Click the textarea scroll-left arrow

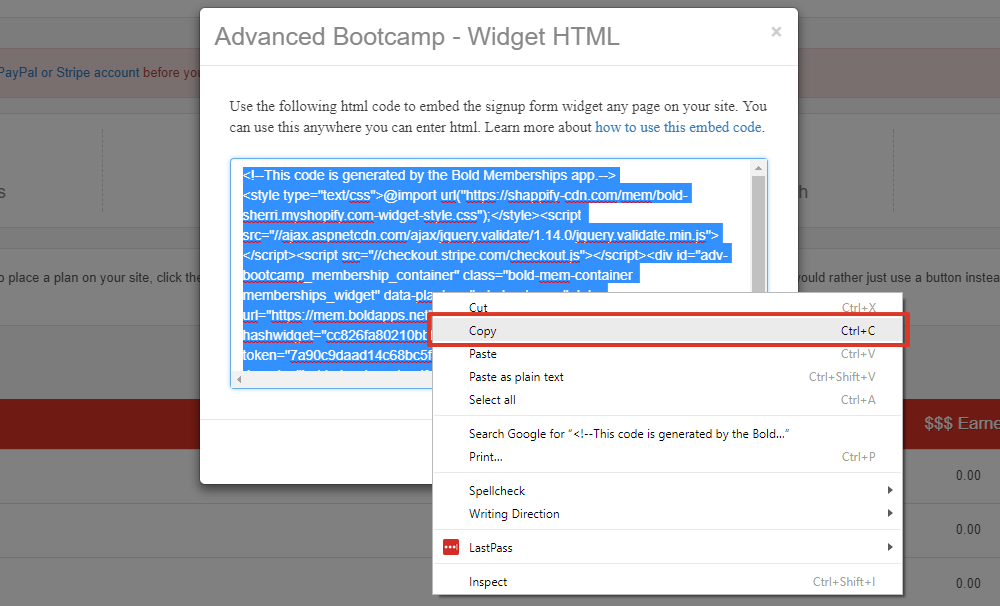(239, 379)
